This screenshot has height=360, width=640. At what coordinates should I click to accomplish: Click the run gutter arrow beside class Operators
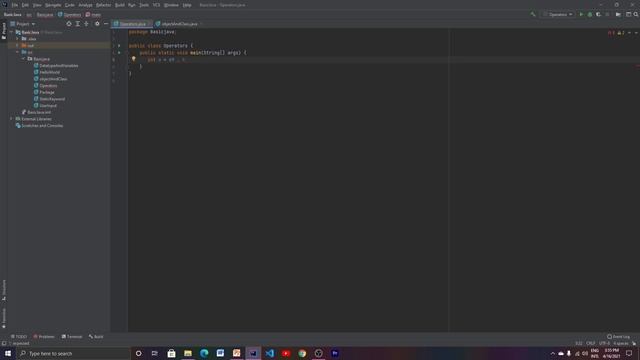(x=119, y=46)
